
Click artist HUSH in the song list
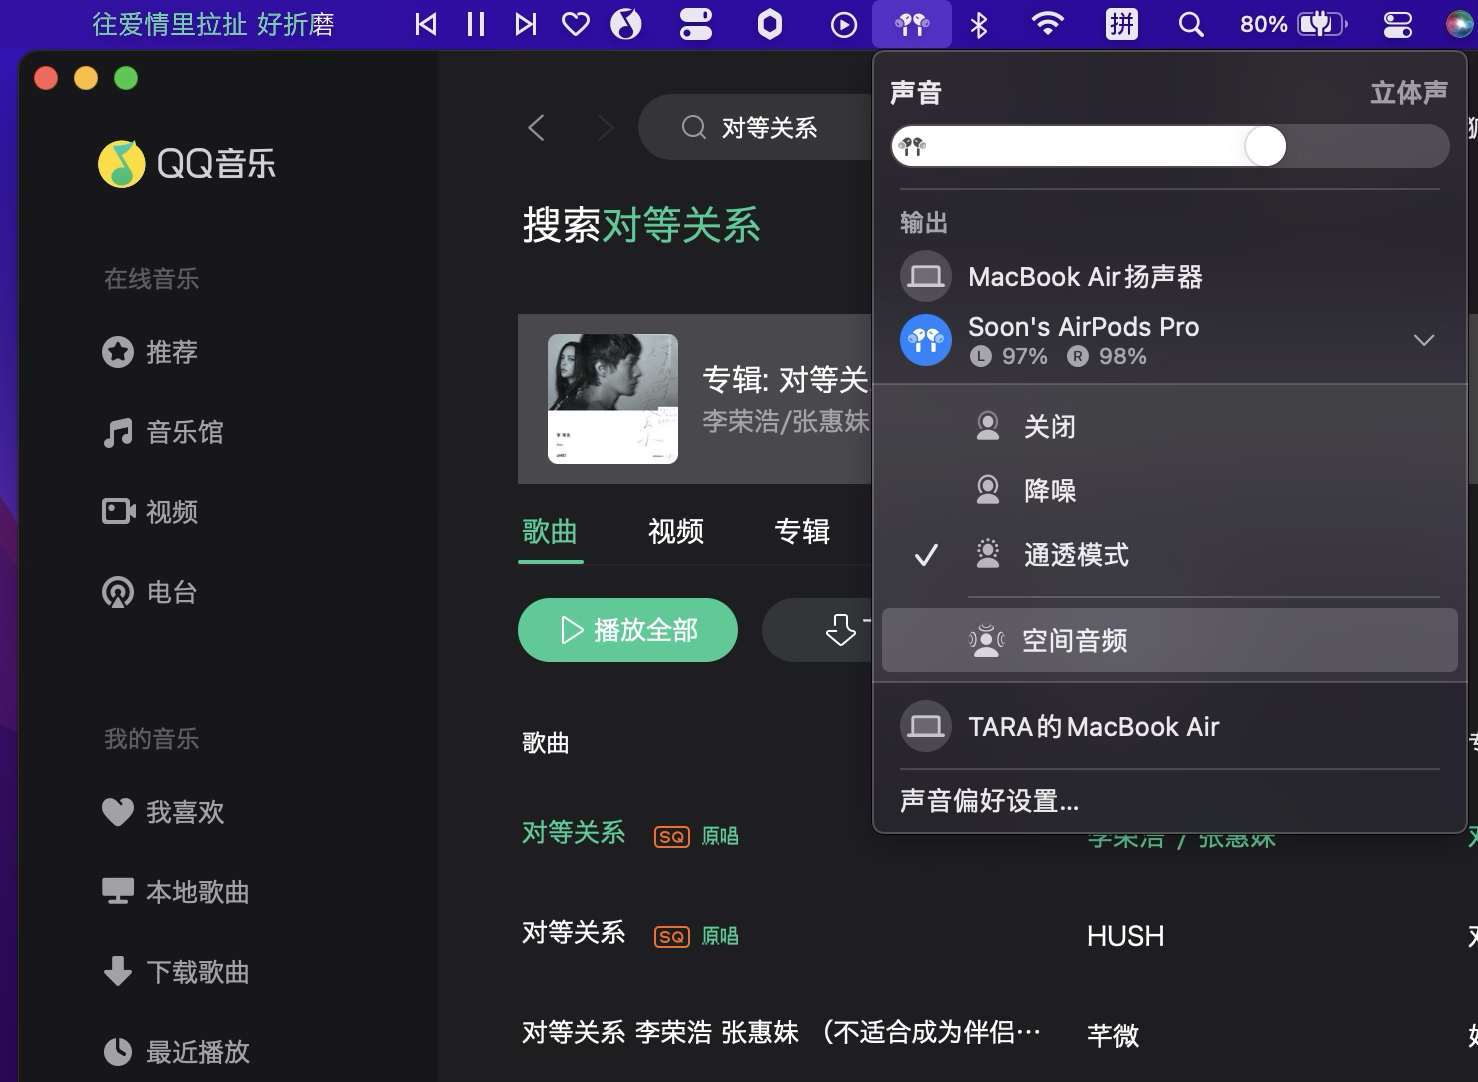coord(1126,936)
